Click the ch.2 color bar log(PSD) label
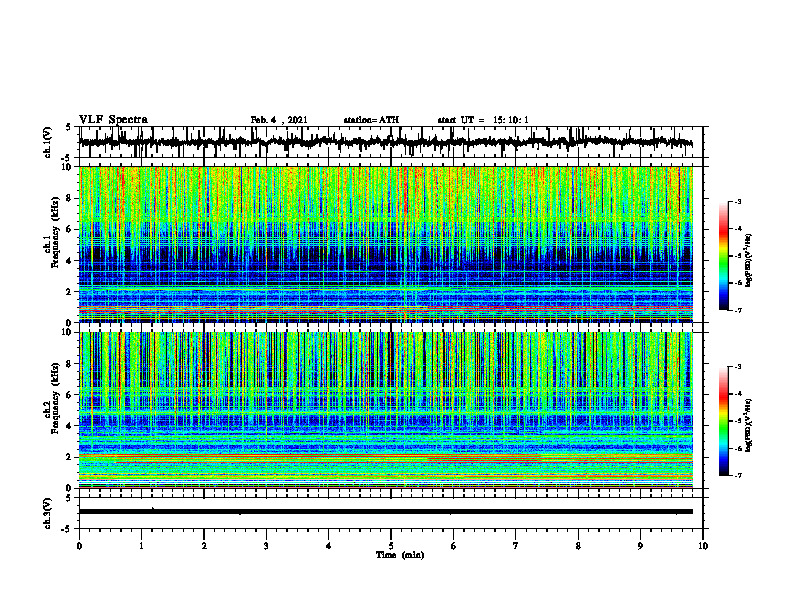 (749, 424)
